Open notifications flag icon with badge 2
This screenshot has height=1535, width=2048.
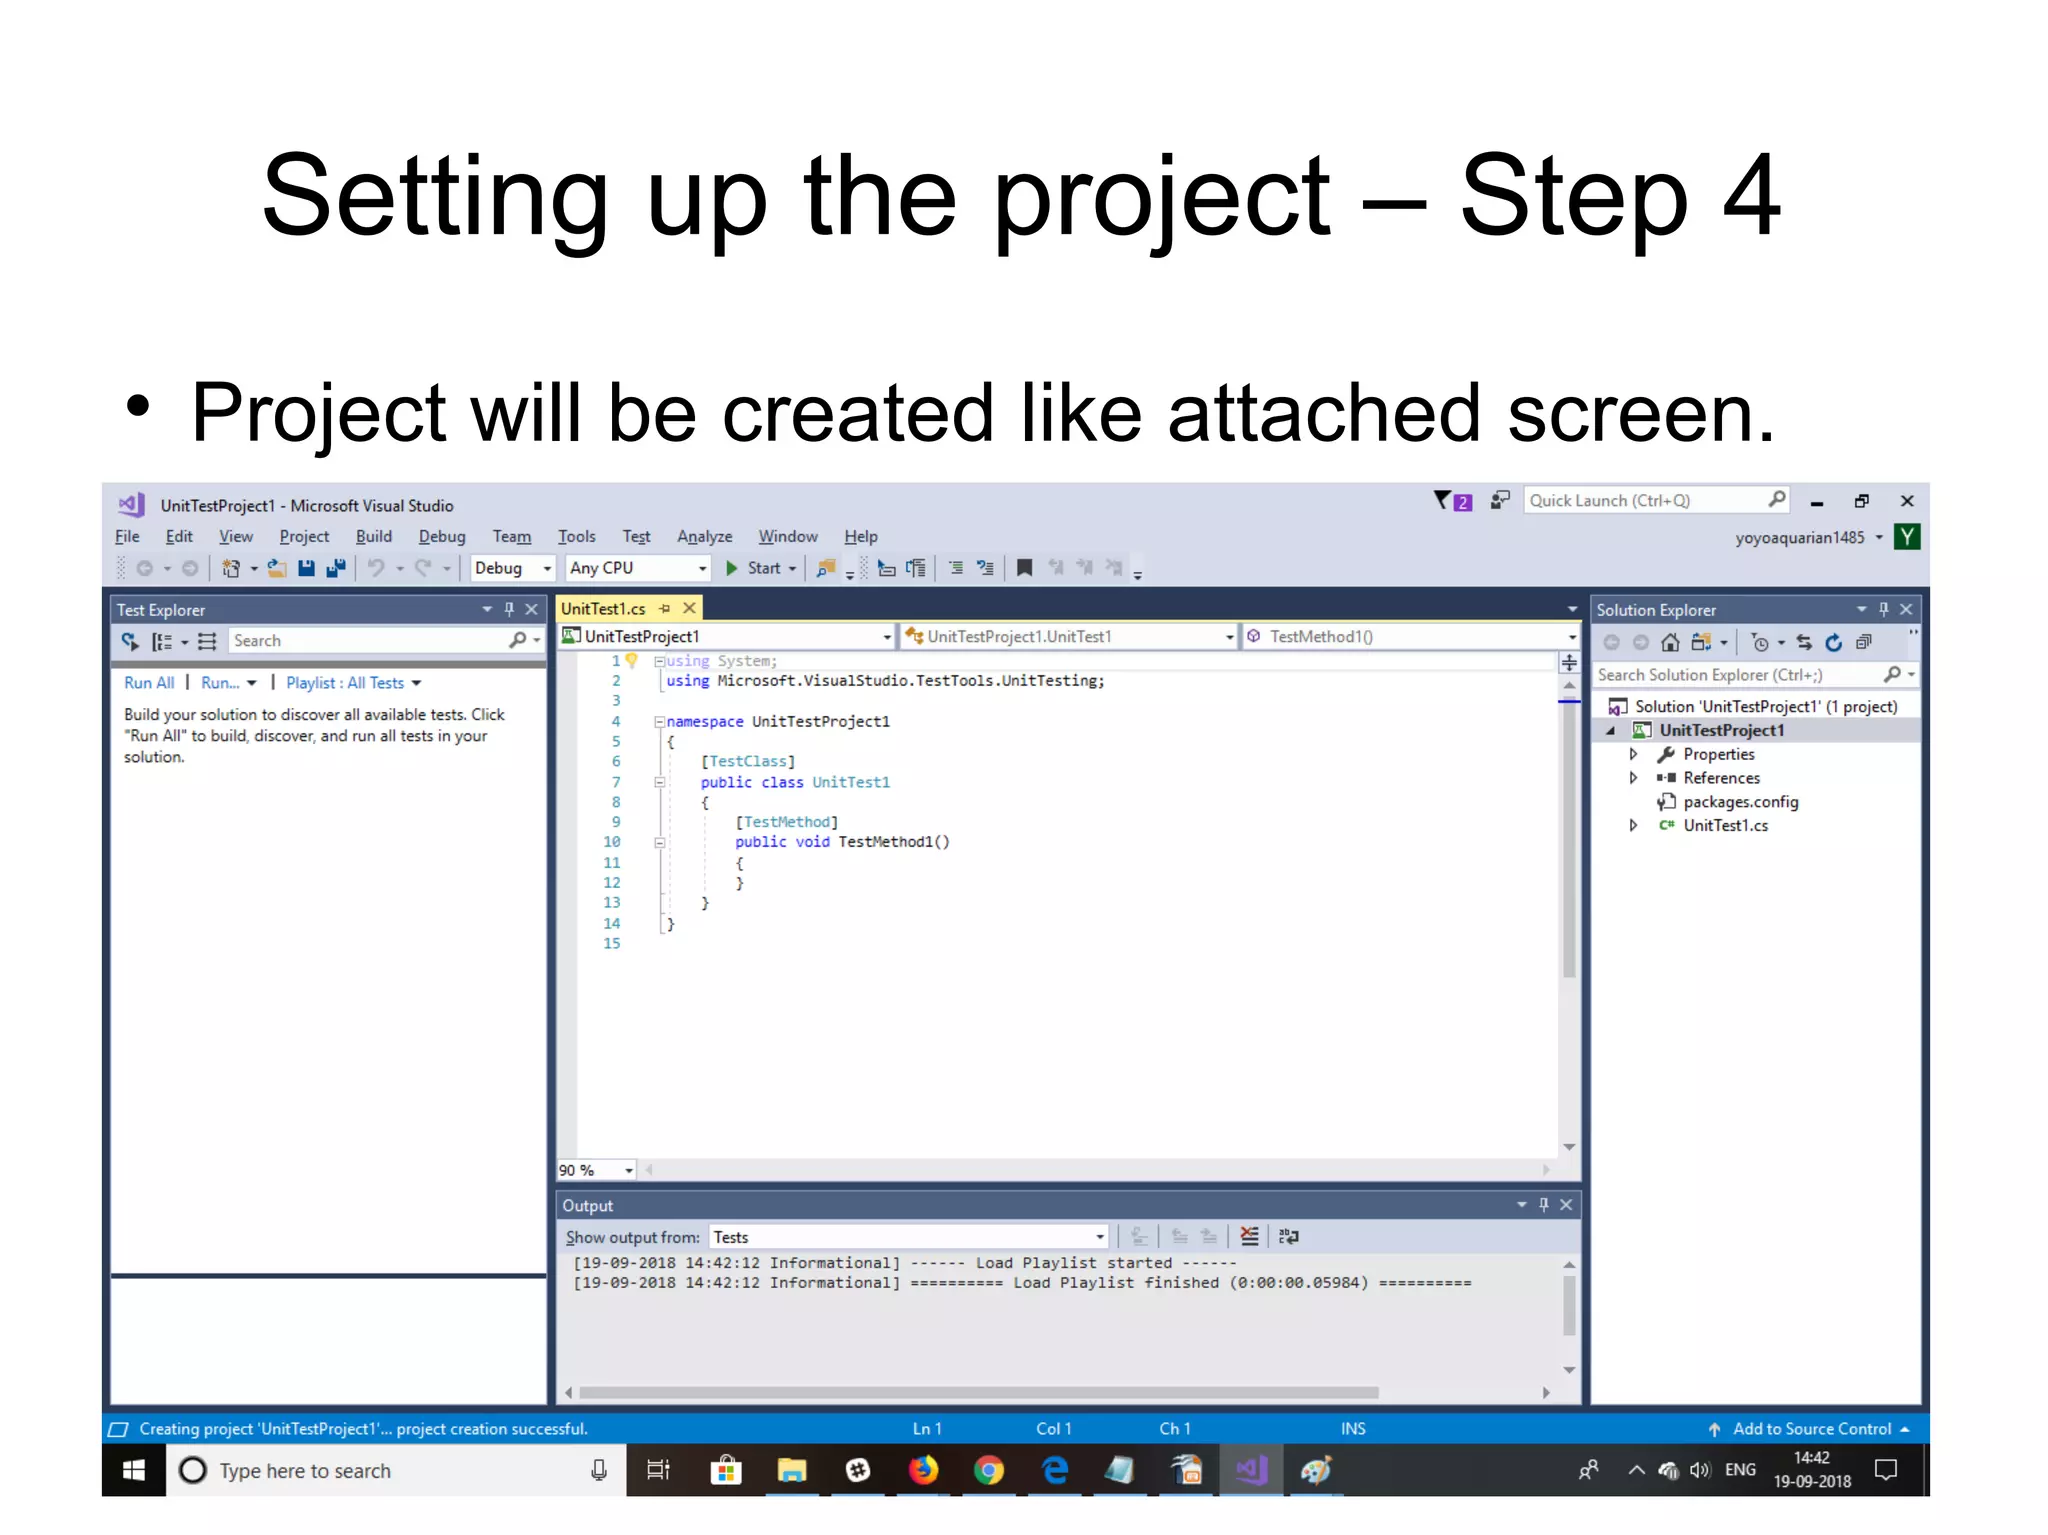click(1452, 501)
